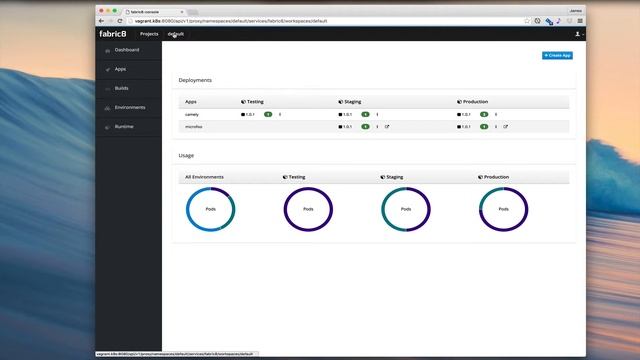Open Environments in the sidebar

click(129, 108)
